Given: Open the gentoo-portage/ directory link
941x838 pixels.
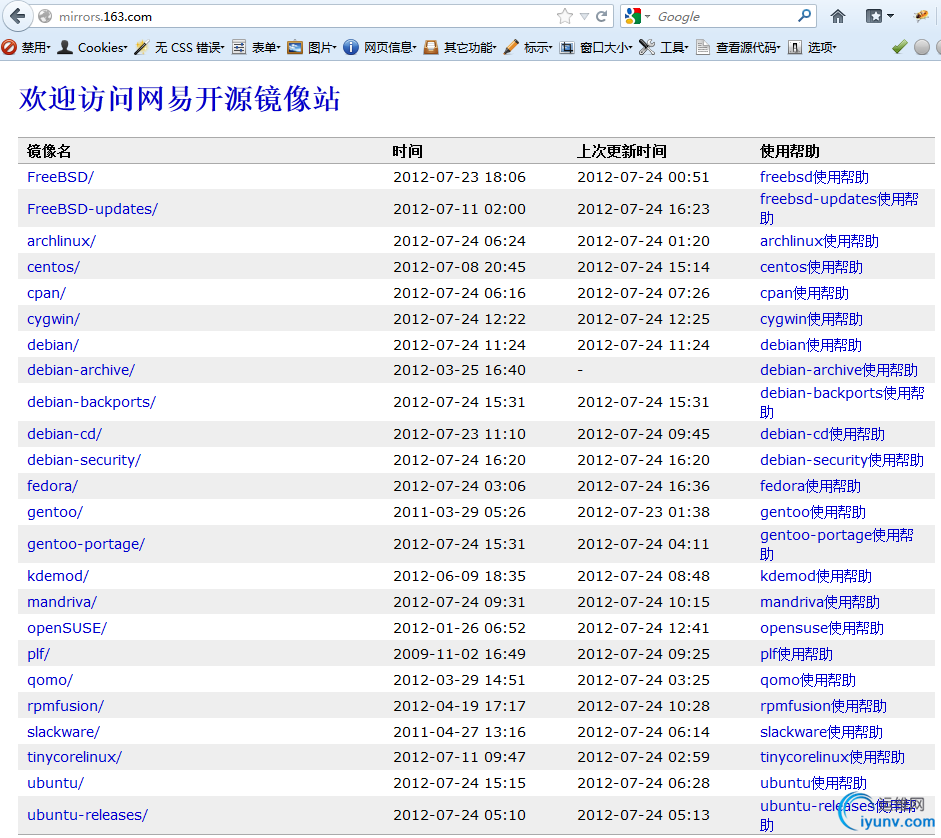Looking at the screenshot, I should [x=86, y=544].
